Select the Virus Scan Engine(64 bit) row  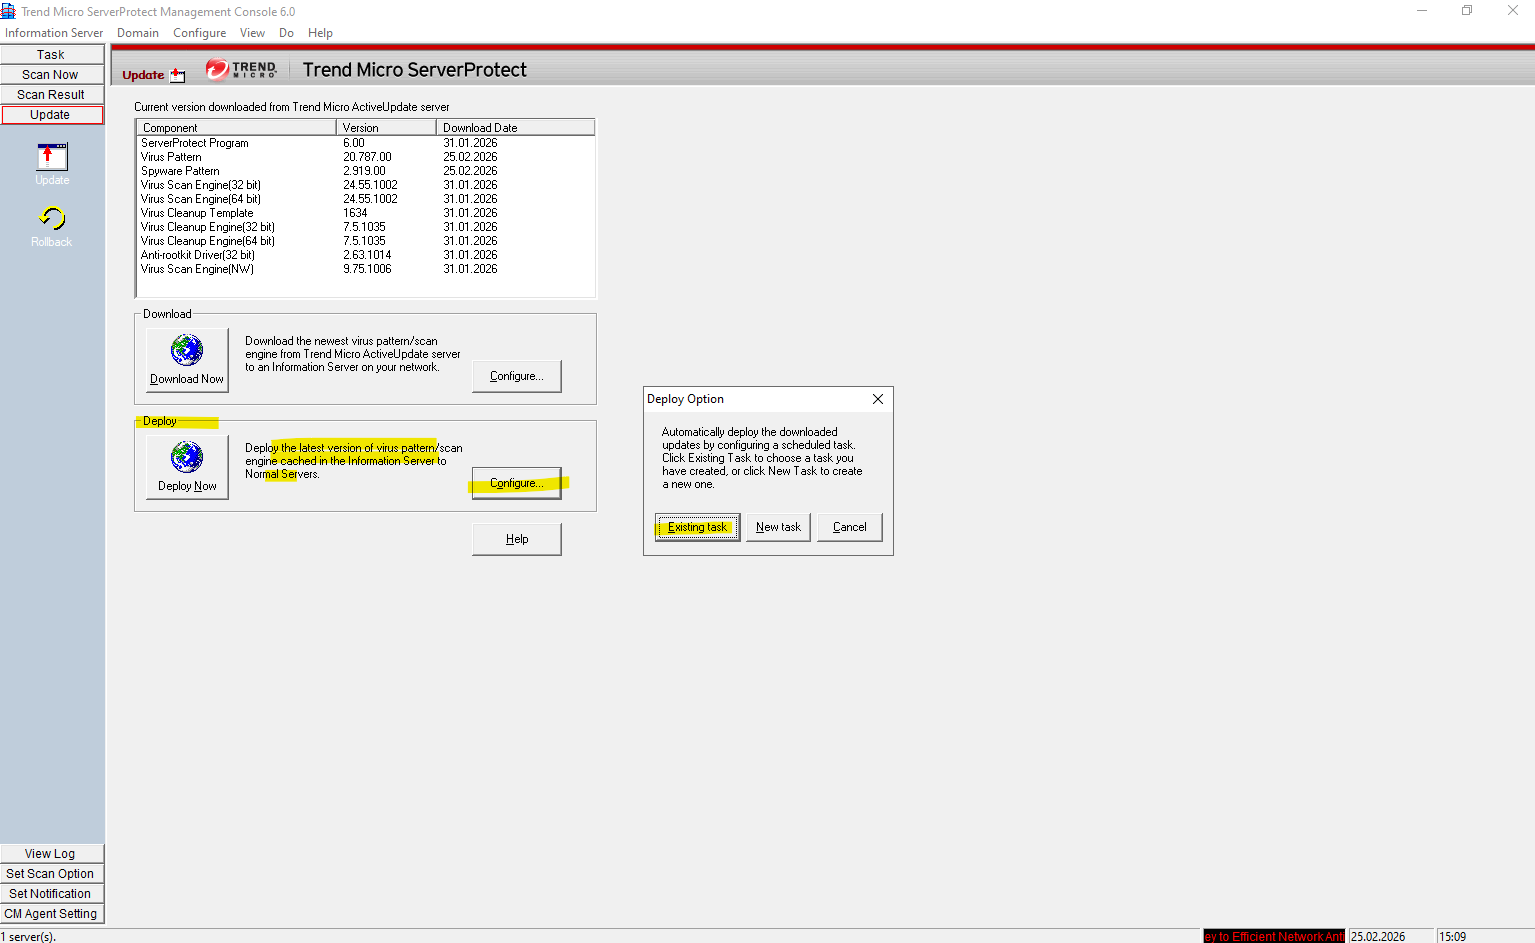(x=365, y=199)
